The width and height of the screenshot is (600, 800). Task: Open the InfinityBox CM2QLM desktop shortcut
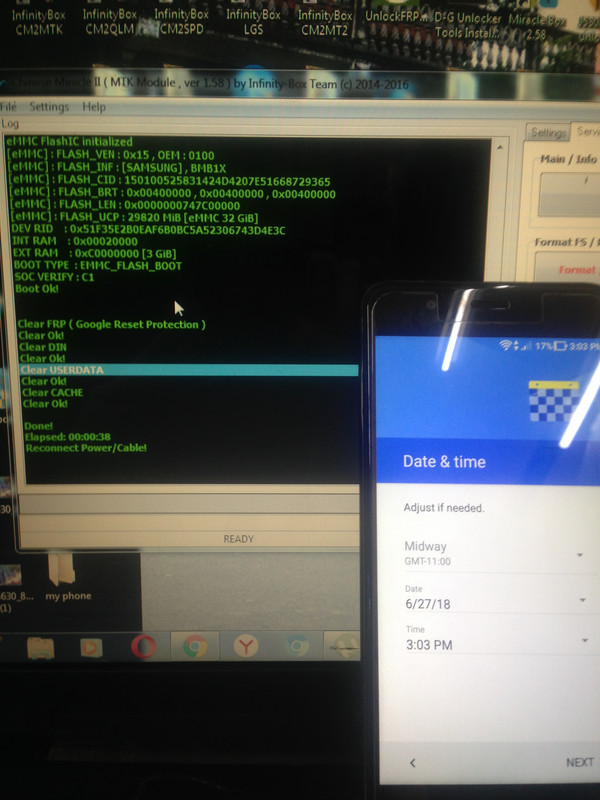pos(110,21)
